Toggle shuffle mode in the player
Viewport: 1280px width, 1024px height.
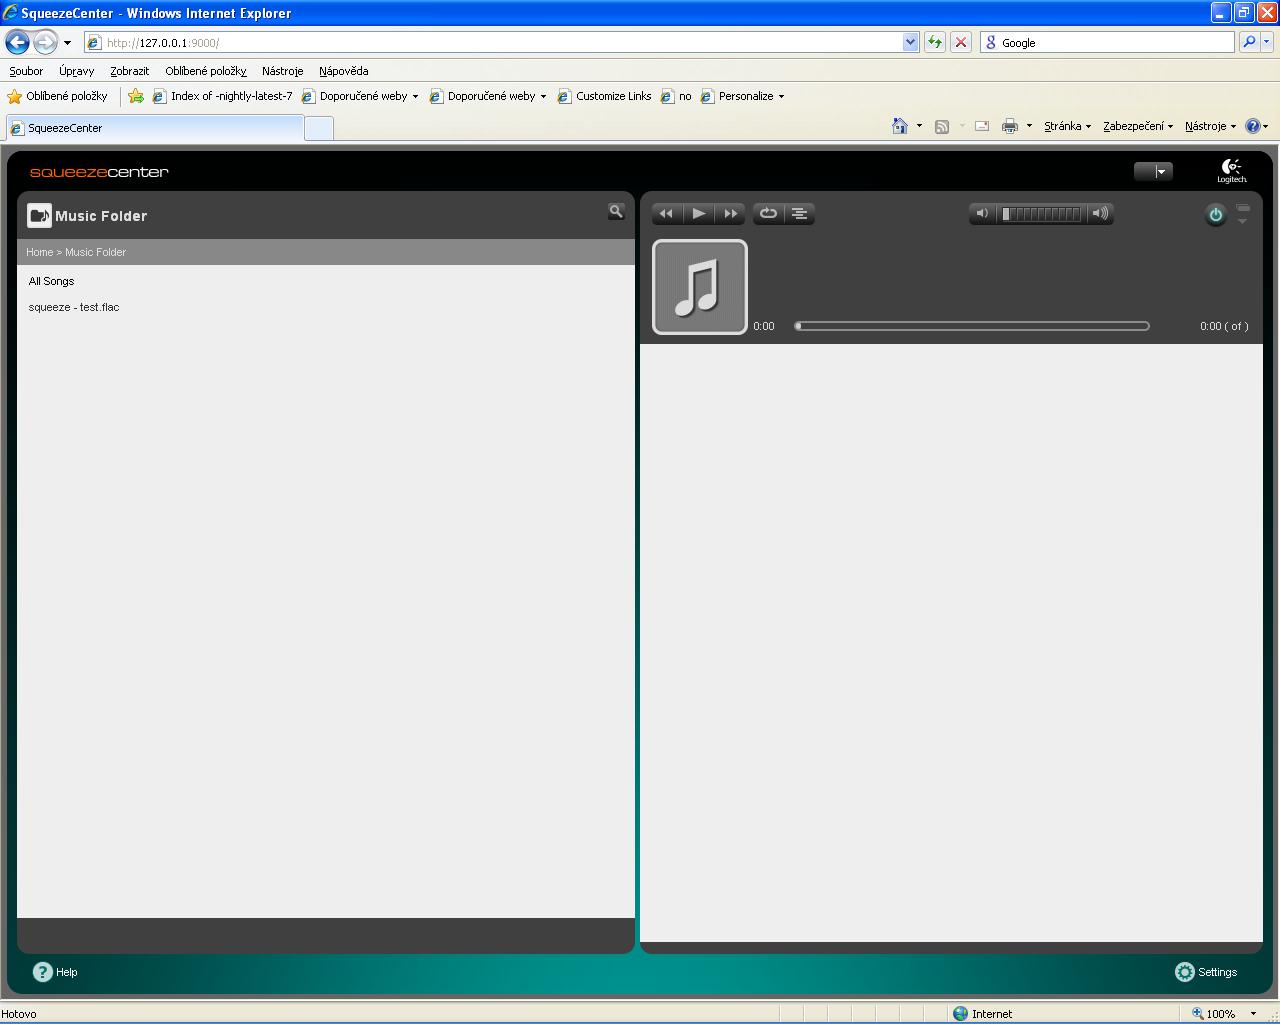click(799, 214)
